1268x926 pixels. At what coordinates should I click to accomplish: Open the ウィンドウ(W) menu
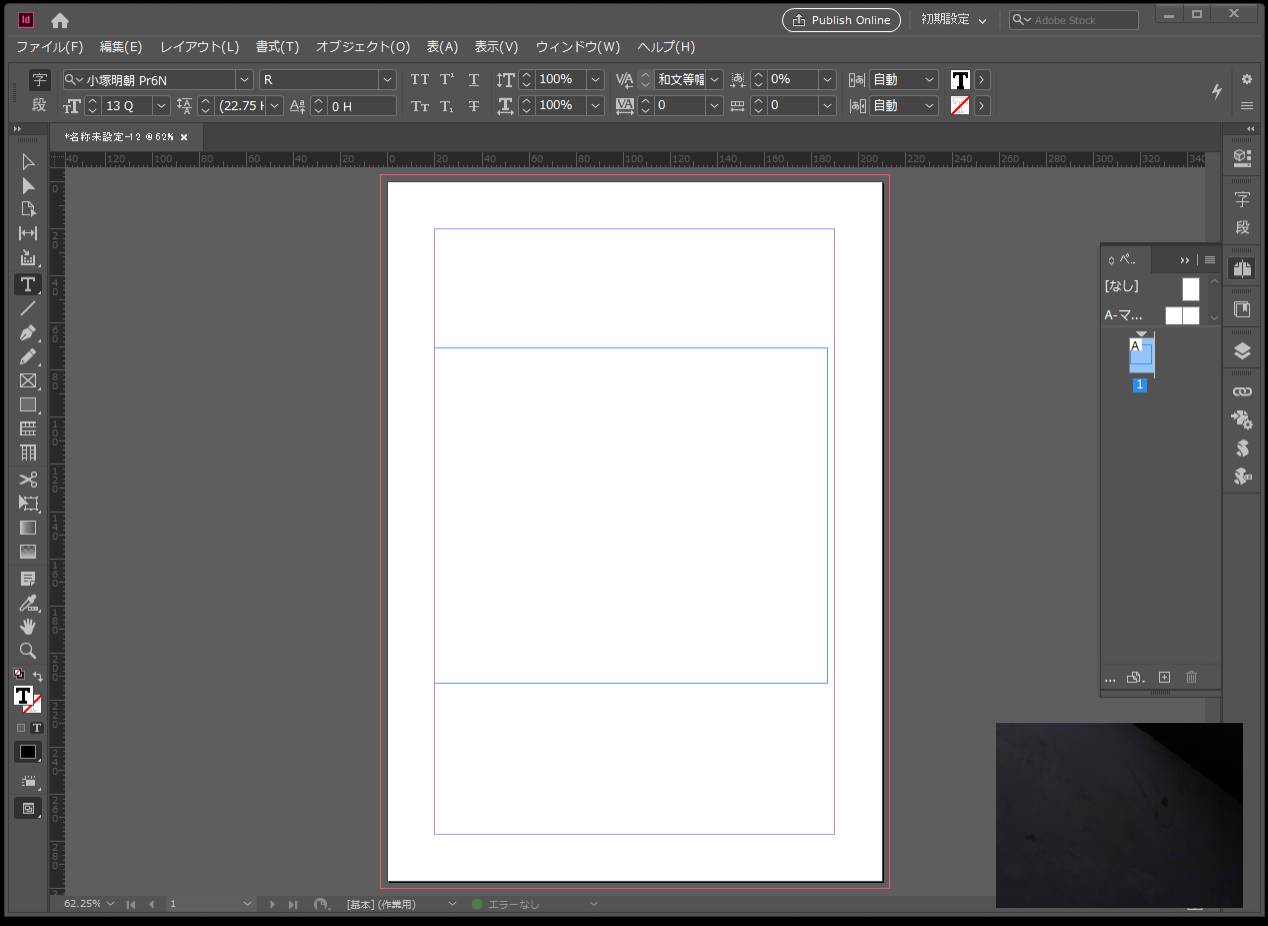tap(578, 47)
